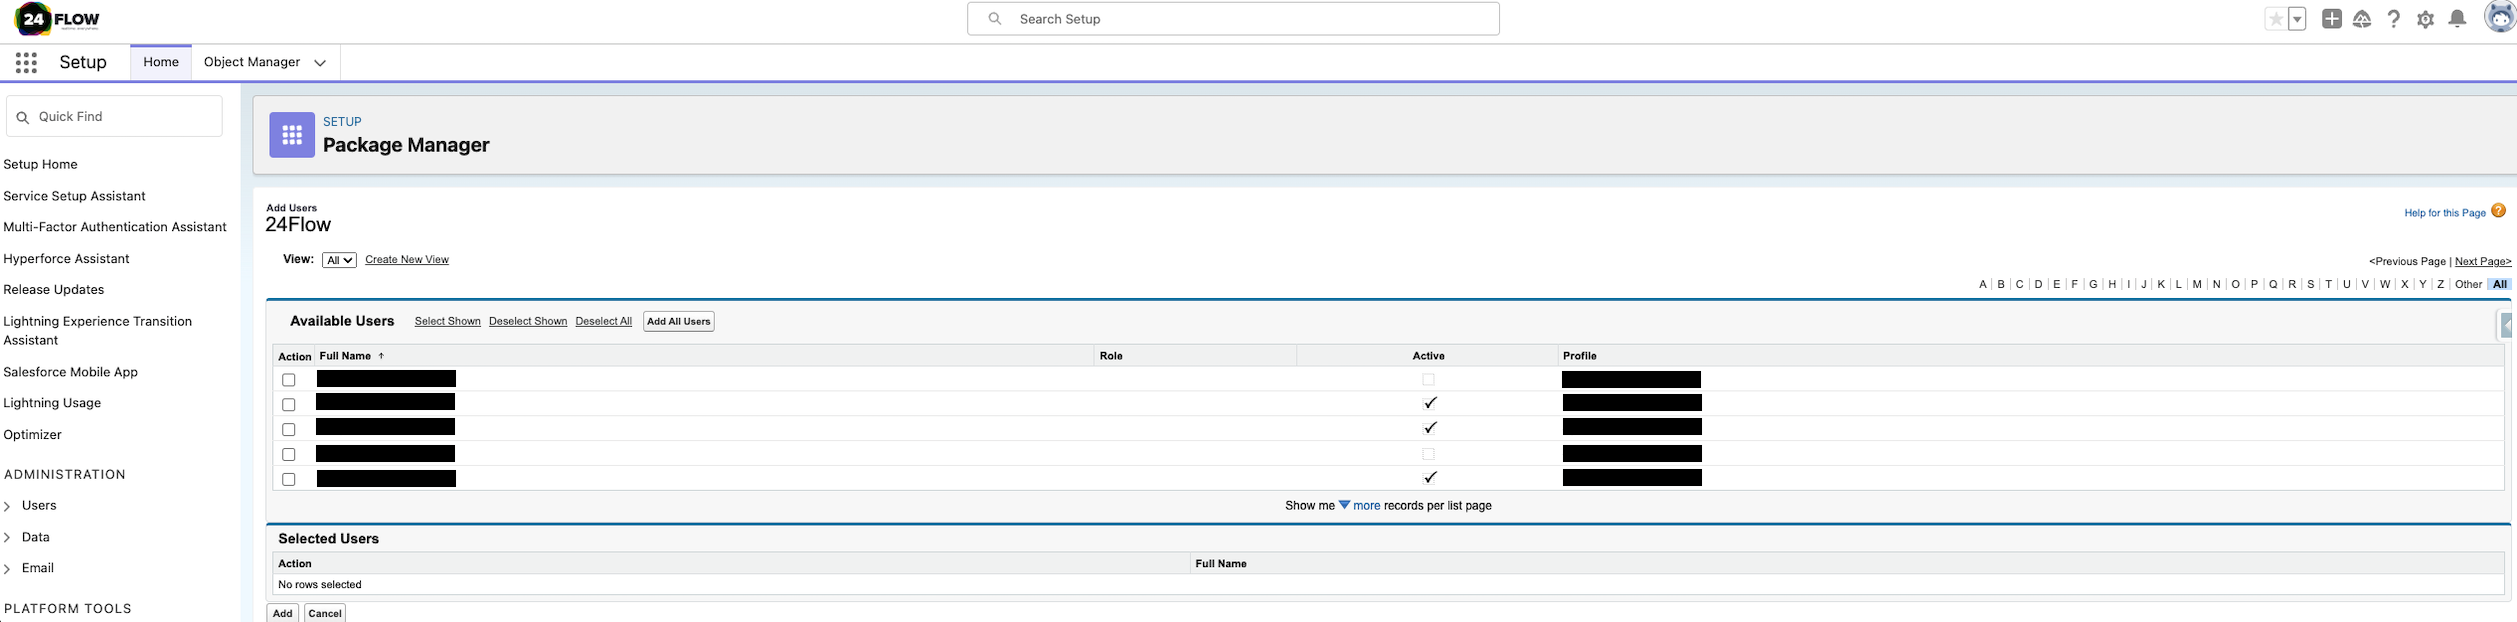This screenshot has height=622, width=2517.
Task: Open Release Updates in the sidebar
Action: 54,290
